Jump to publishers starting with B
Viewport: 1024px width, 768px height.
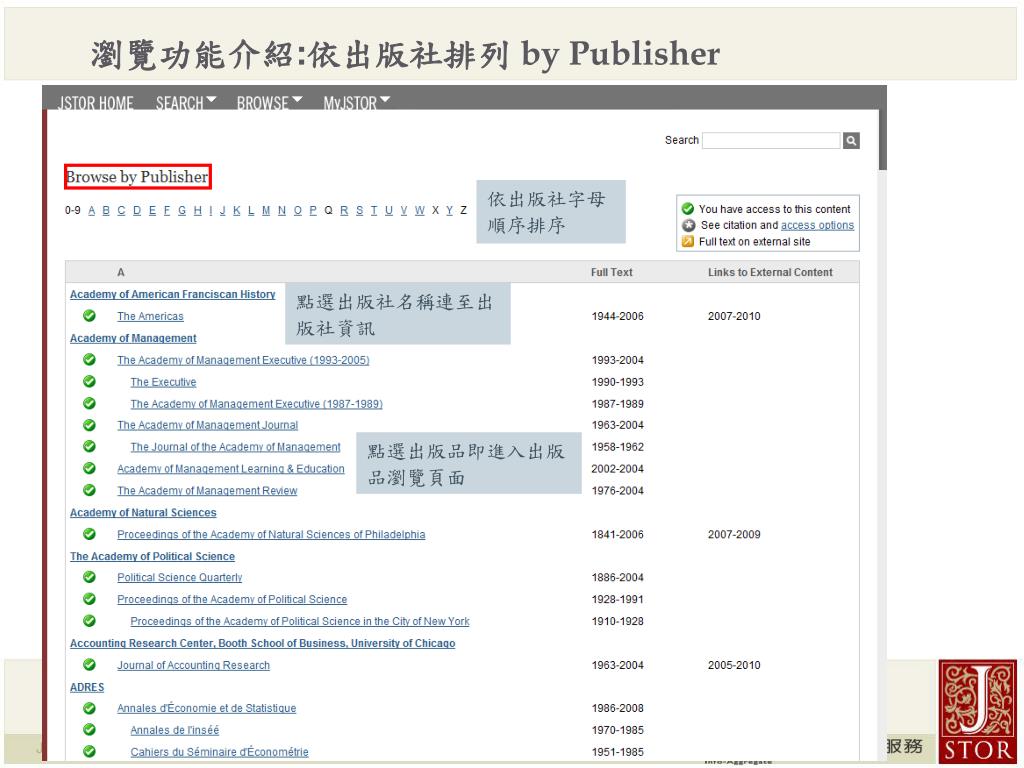click(106, 210)
